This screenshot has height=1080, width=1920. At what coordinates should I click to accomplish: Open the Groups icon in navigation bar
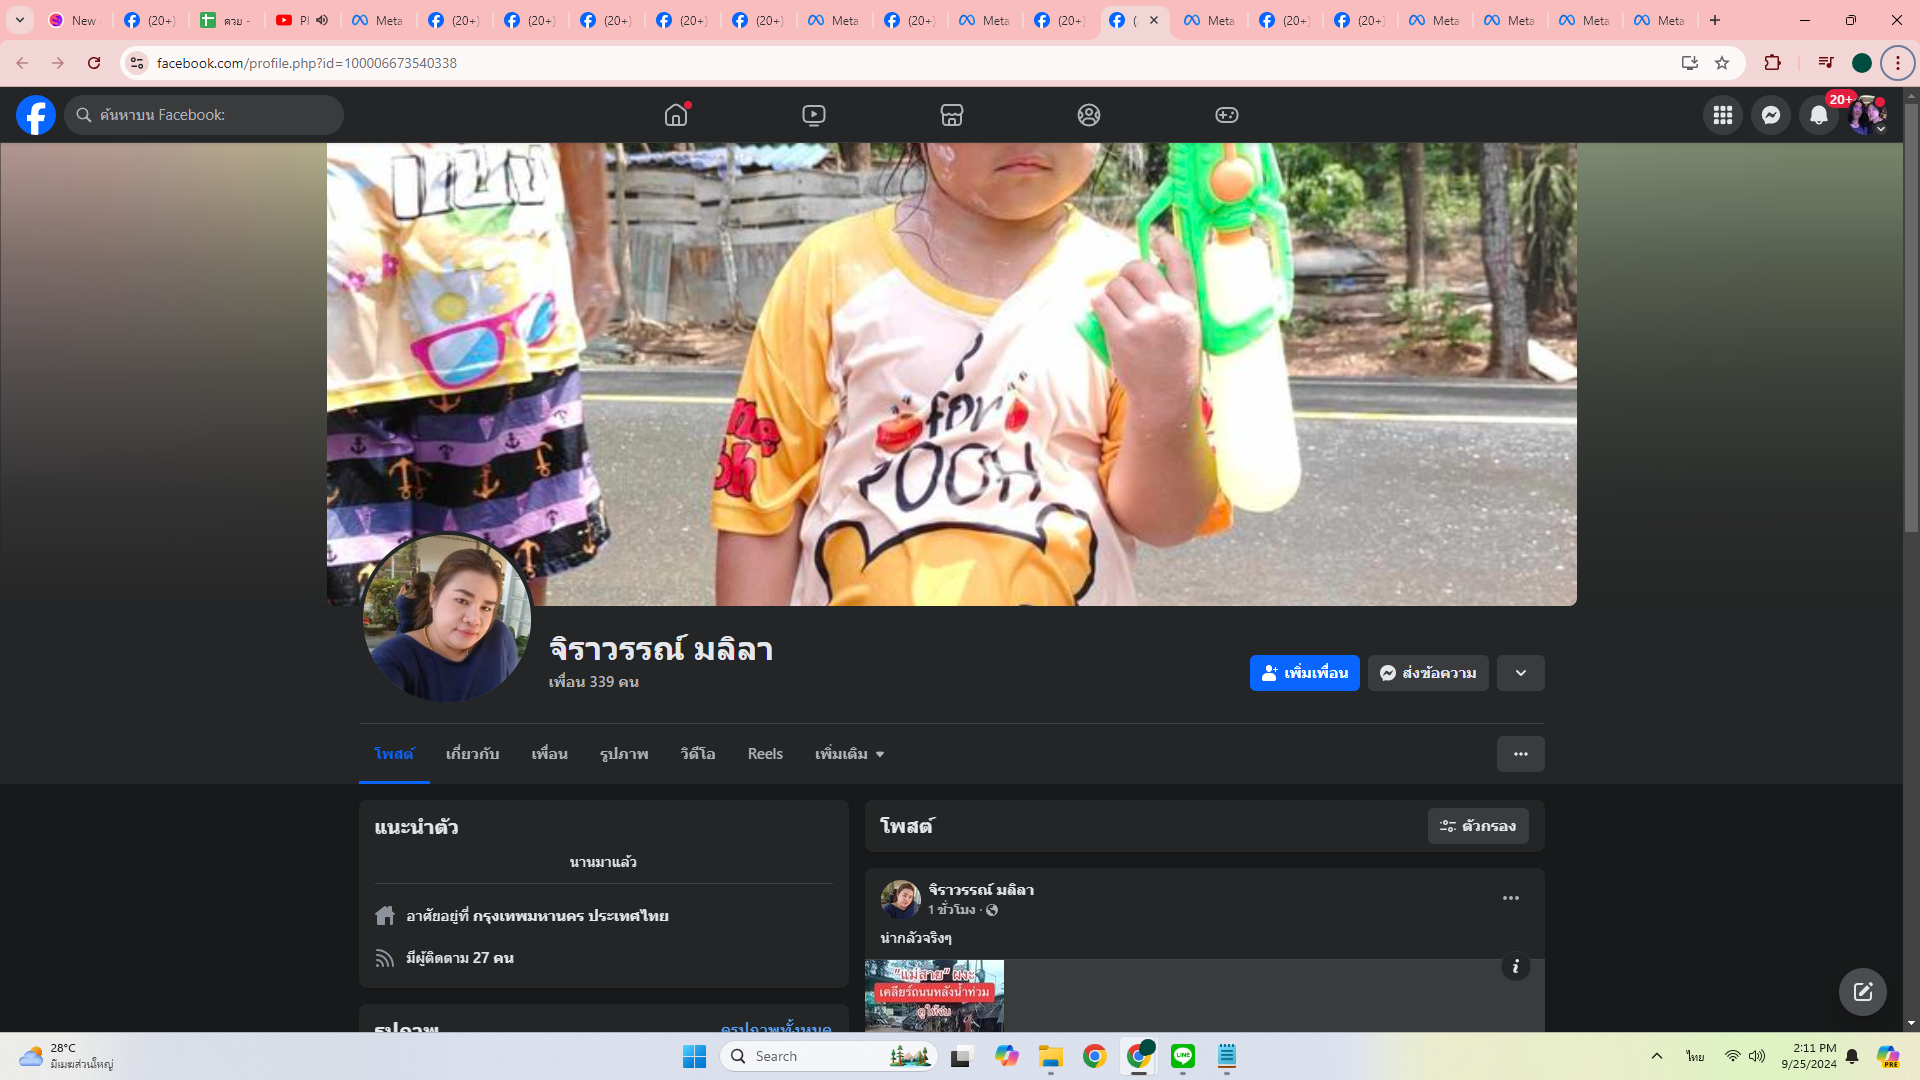(x=1089, y=115)
